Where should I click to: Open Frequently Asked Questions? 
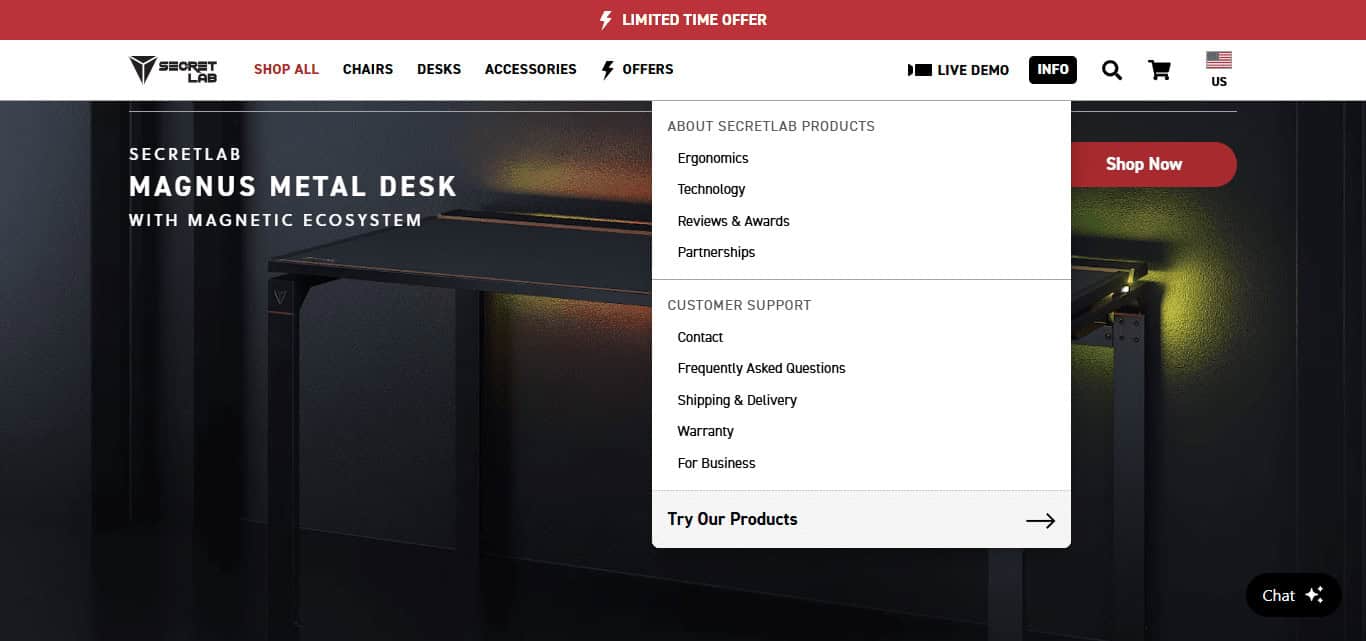(x=761, y=368)
